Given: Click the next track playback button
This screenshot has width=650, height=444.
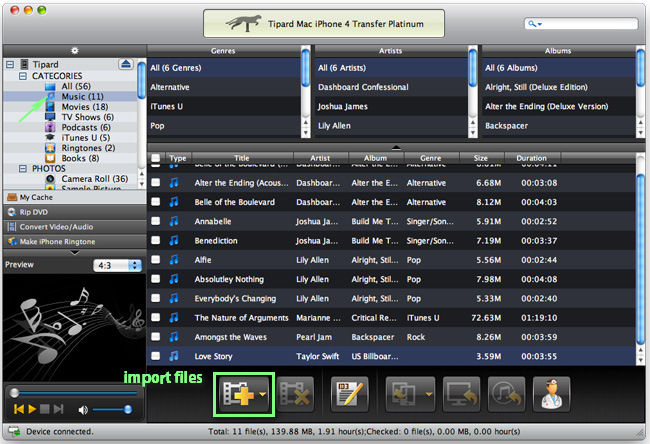Looking at the screenshot, I should pyautogui.click(x=58, y=409).
